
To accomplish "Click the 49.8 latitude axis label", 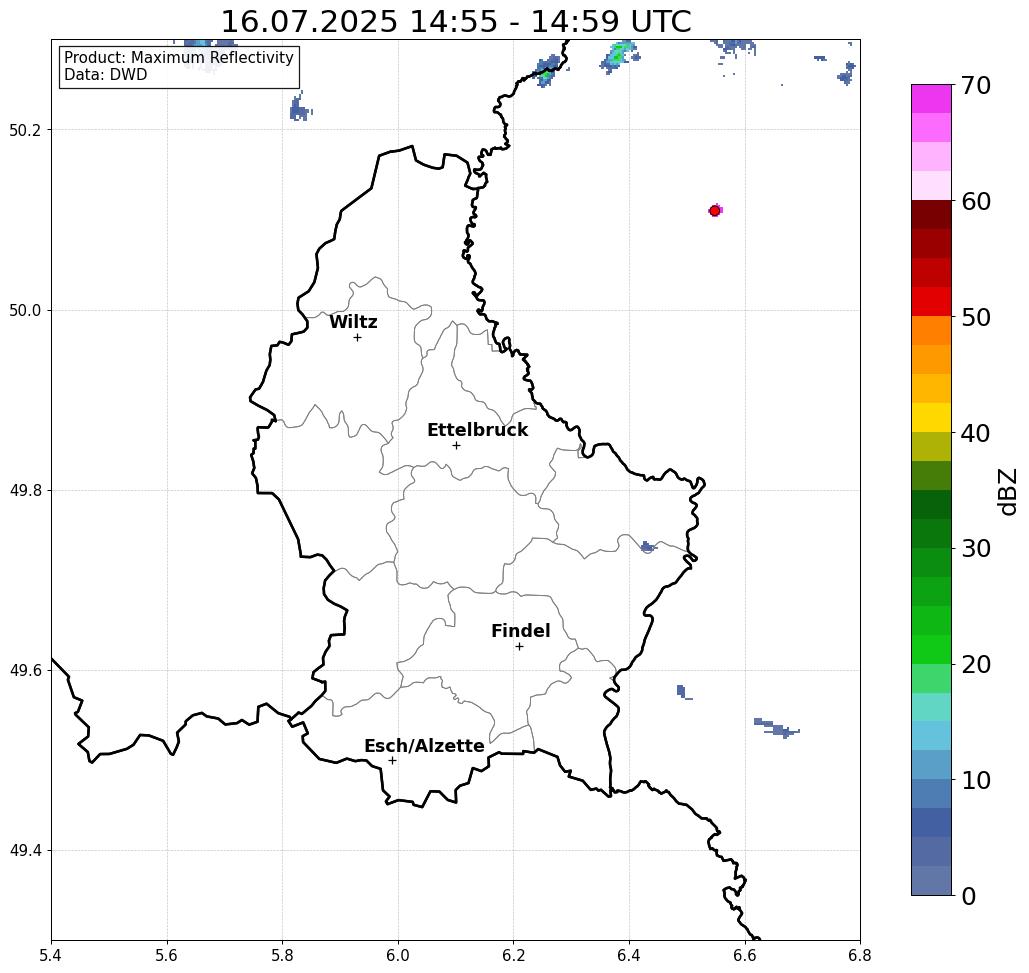I will [x=25, y=491].
